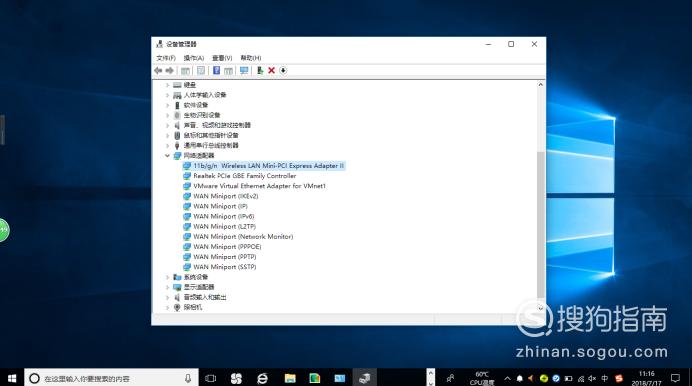Click the 60°C CPU temperature taskbar readout
This screenshot has width=692, height=386.
point(481,378)
